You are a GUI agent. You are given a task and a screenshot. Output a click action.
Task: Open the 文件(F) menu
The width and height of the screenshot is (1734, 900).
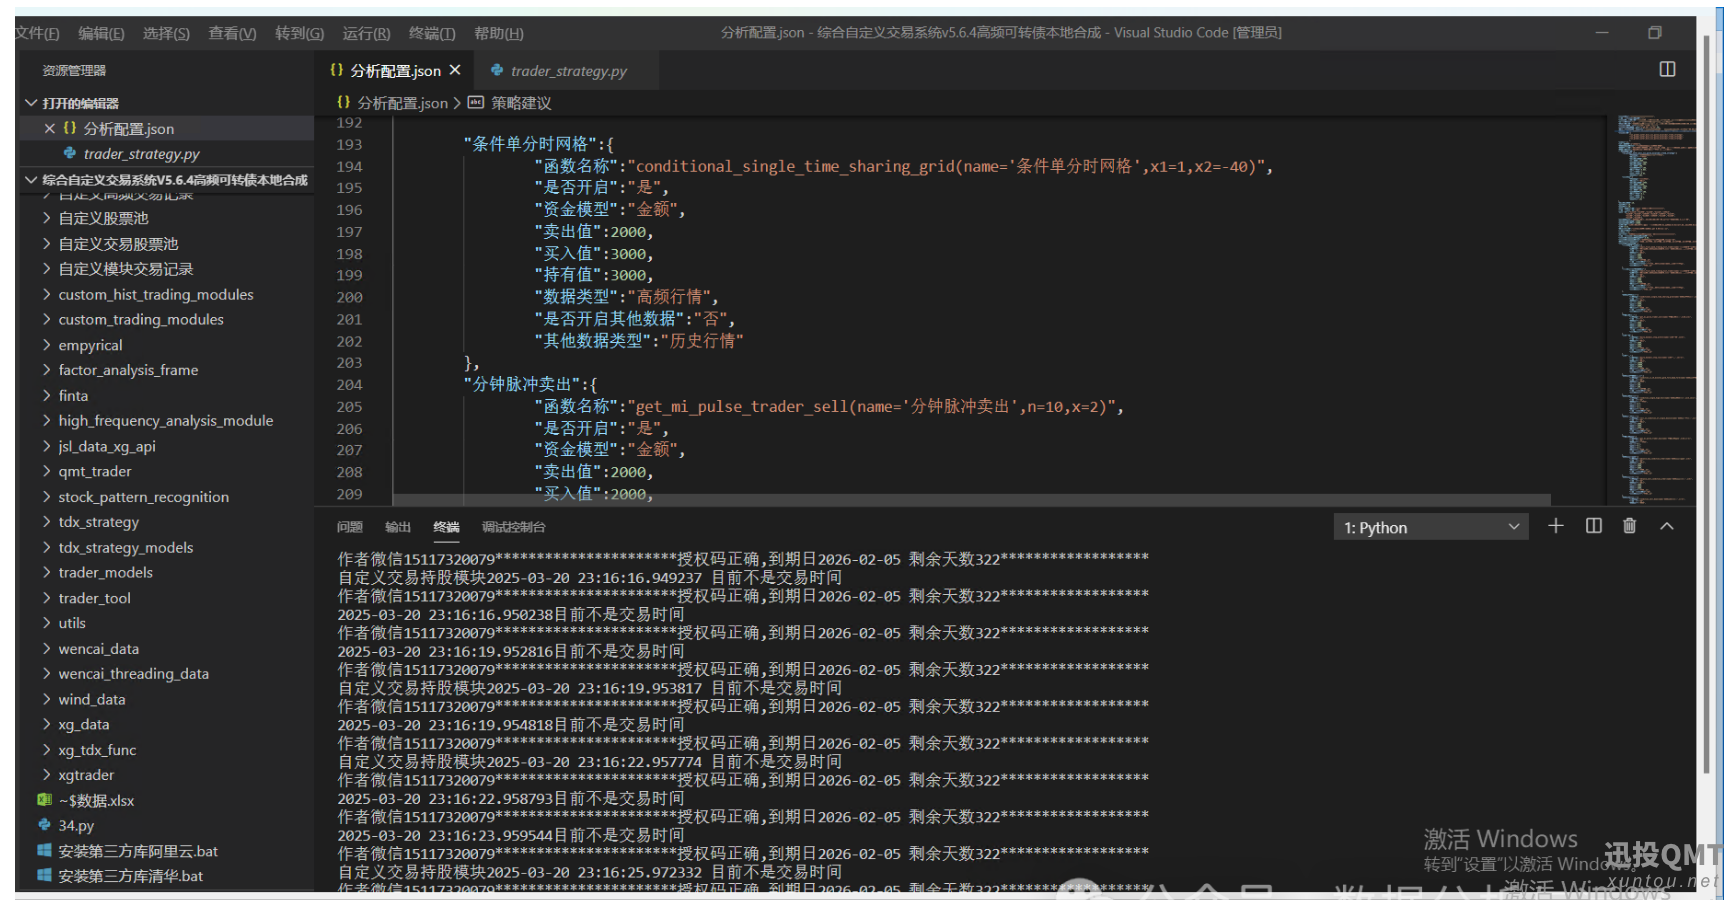click(37, 33)
